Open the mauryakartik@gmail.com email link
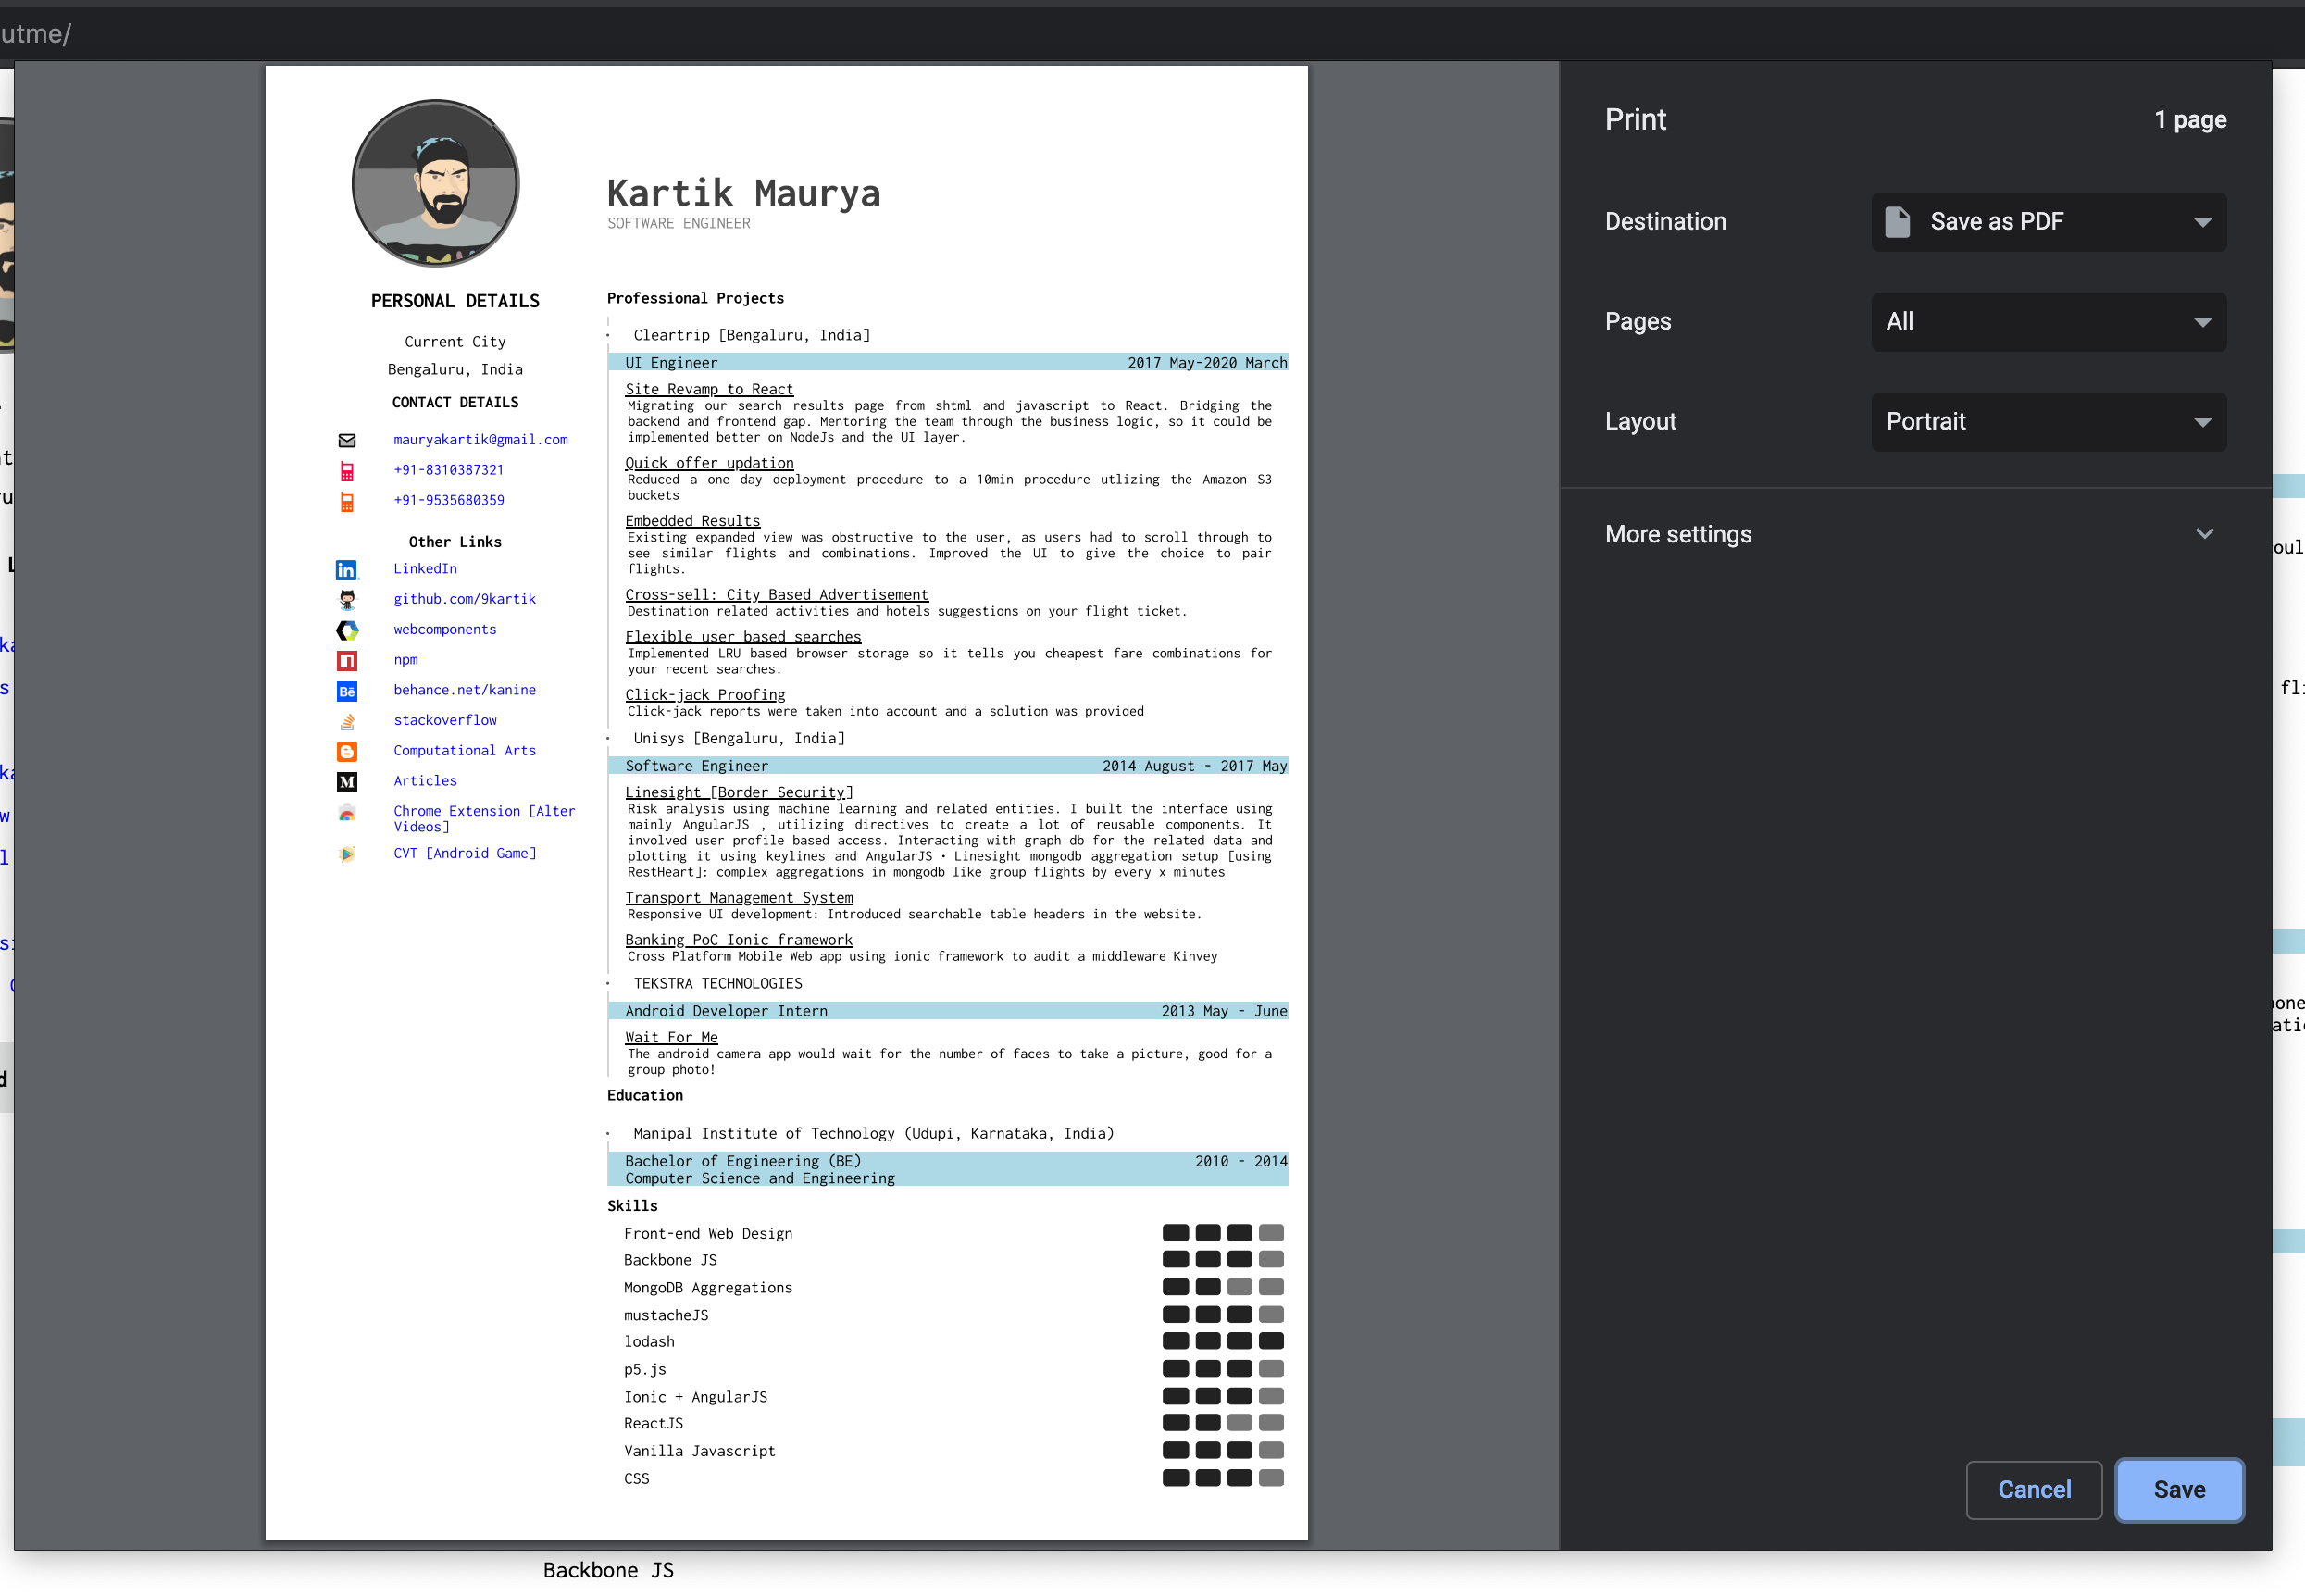The height and width of the screenshot is (1596, 2305). [480, 440]
